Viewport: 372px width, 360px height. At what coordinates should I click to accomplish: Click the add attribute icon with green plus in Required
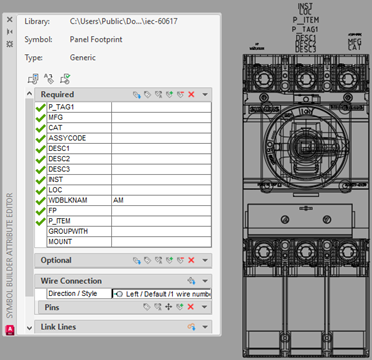[x=169, y=95]
